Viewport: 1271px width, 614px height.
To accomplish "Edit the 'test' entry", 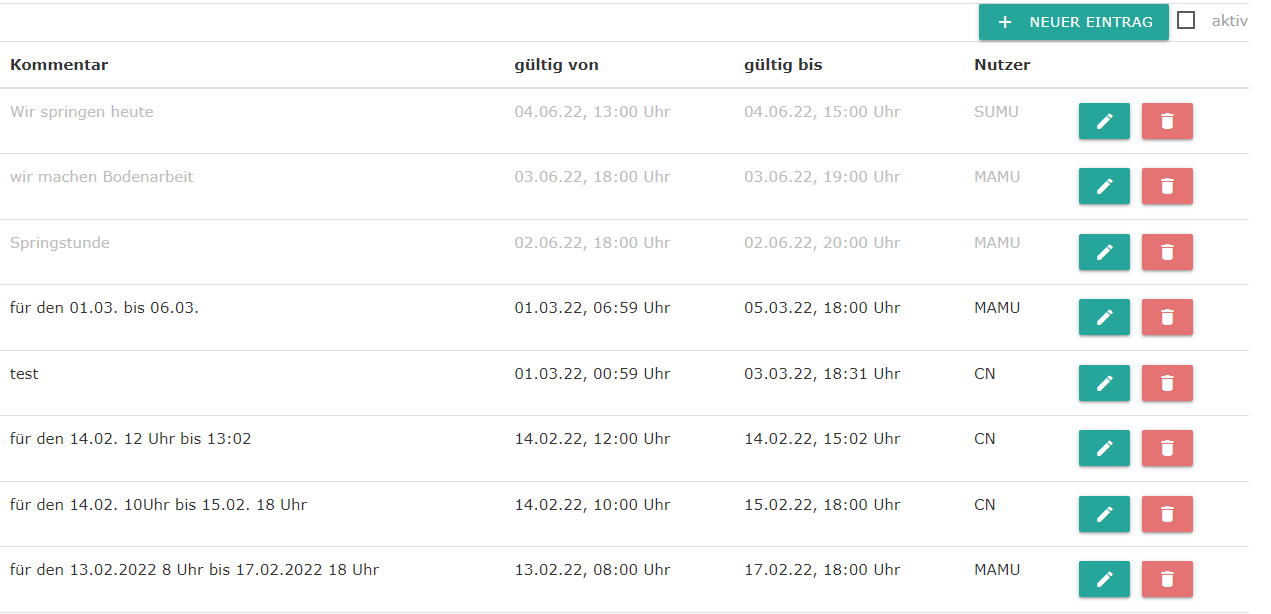I will [1104, 383].
